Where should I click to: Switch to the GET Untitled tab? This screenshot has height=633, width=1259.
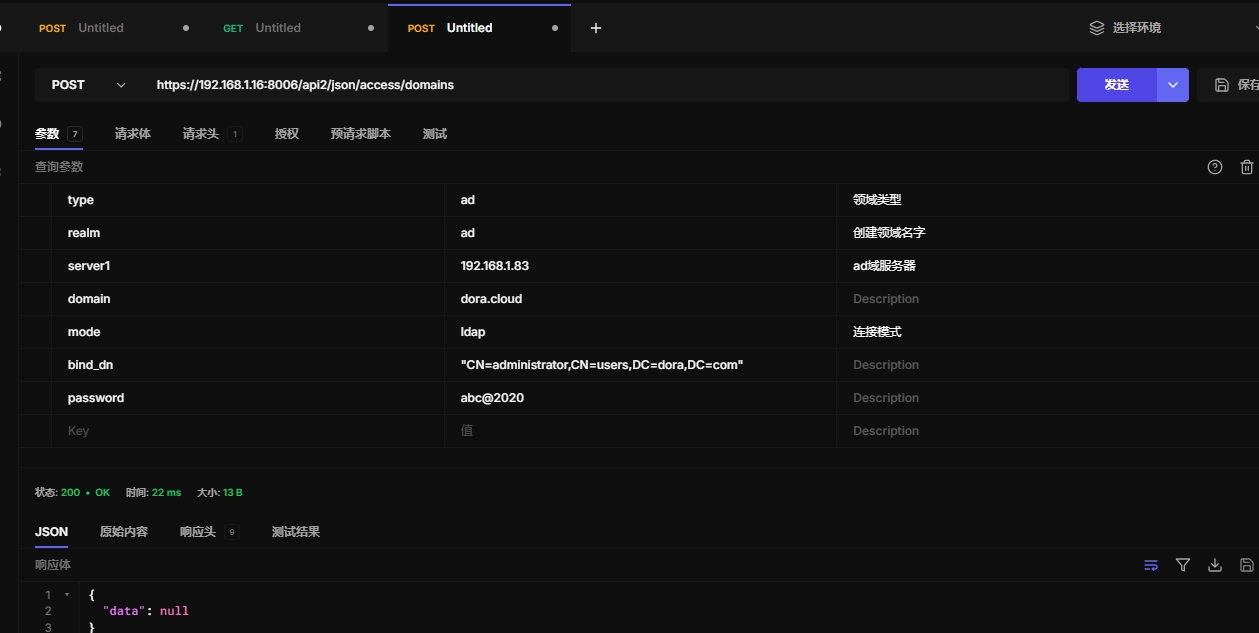pyautogui.click(x=277, y=28)
